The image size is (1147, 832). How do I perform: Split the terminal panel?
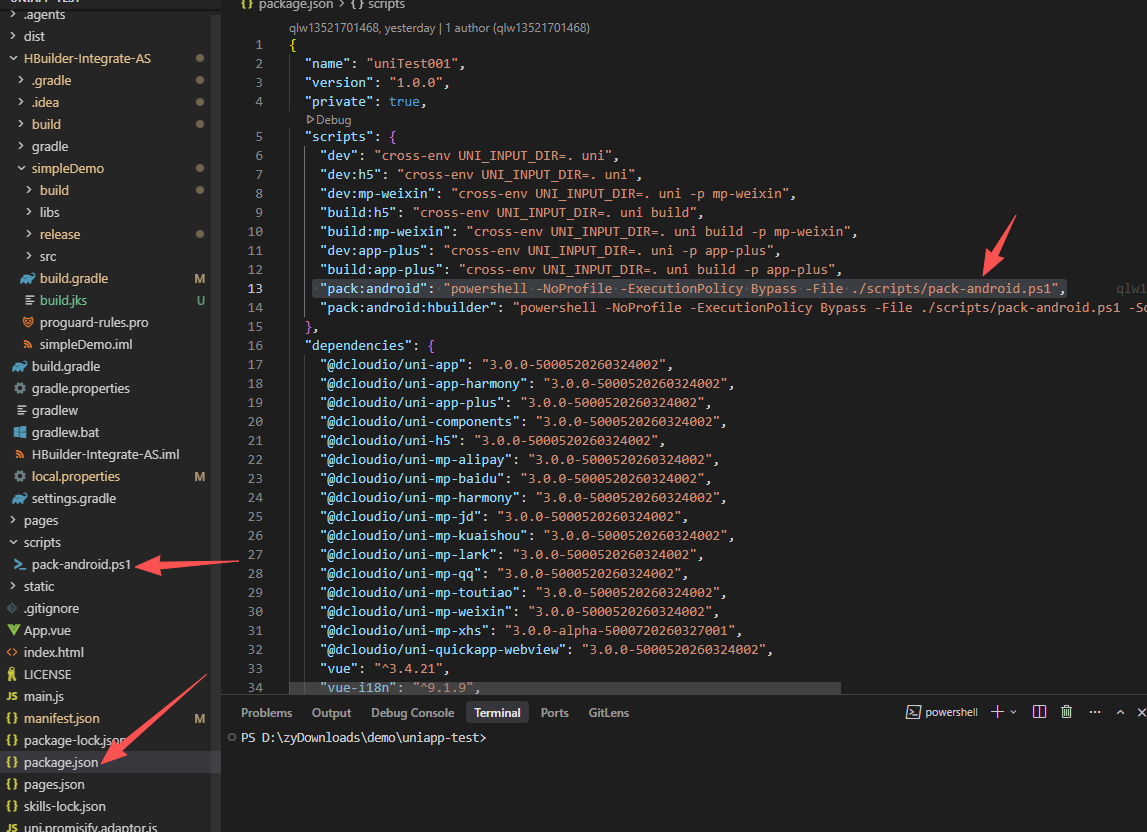[x=1039, y=712]
